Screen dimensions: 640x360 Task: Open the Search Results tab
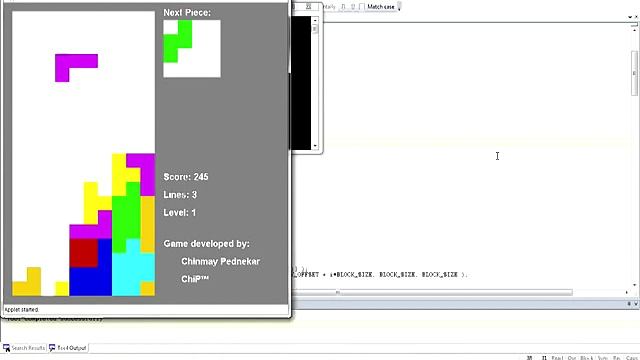24,348
